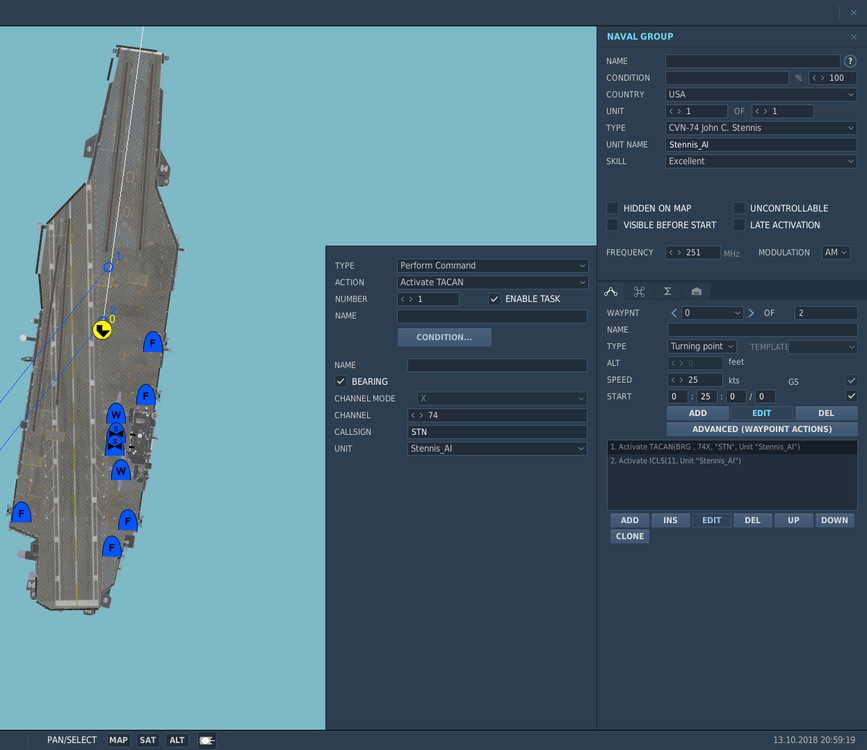Click the help question mark next to NAME
Viewport: 867px width, 750px height.
[x=850, y=61]
